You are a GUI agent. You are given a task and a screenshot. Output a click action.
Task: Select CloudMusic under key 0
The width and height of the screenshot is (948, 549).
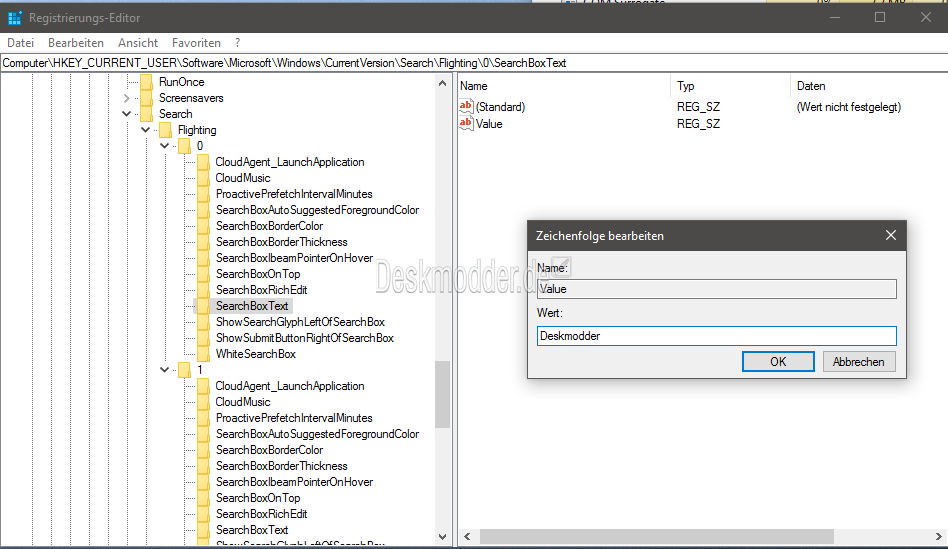(x=242, y=178)
